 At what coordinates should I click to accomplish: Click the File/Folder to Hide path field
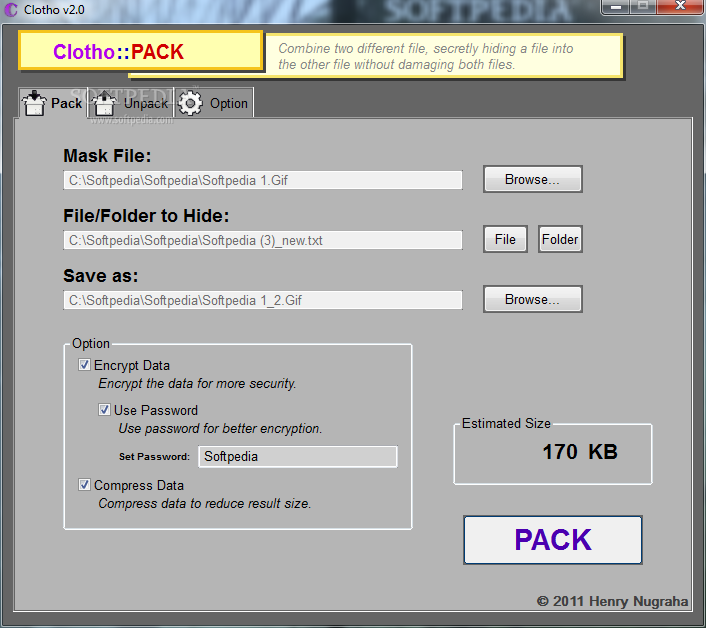click(263, 240)
